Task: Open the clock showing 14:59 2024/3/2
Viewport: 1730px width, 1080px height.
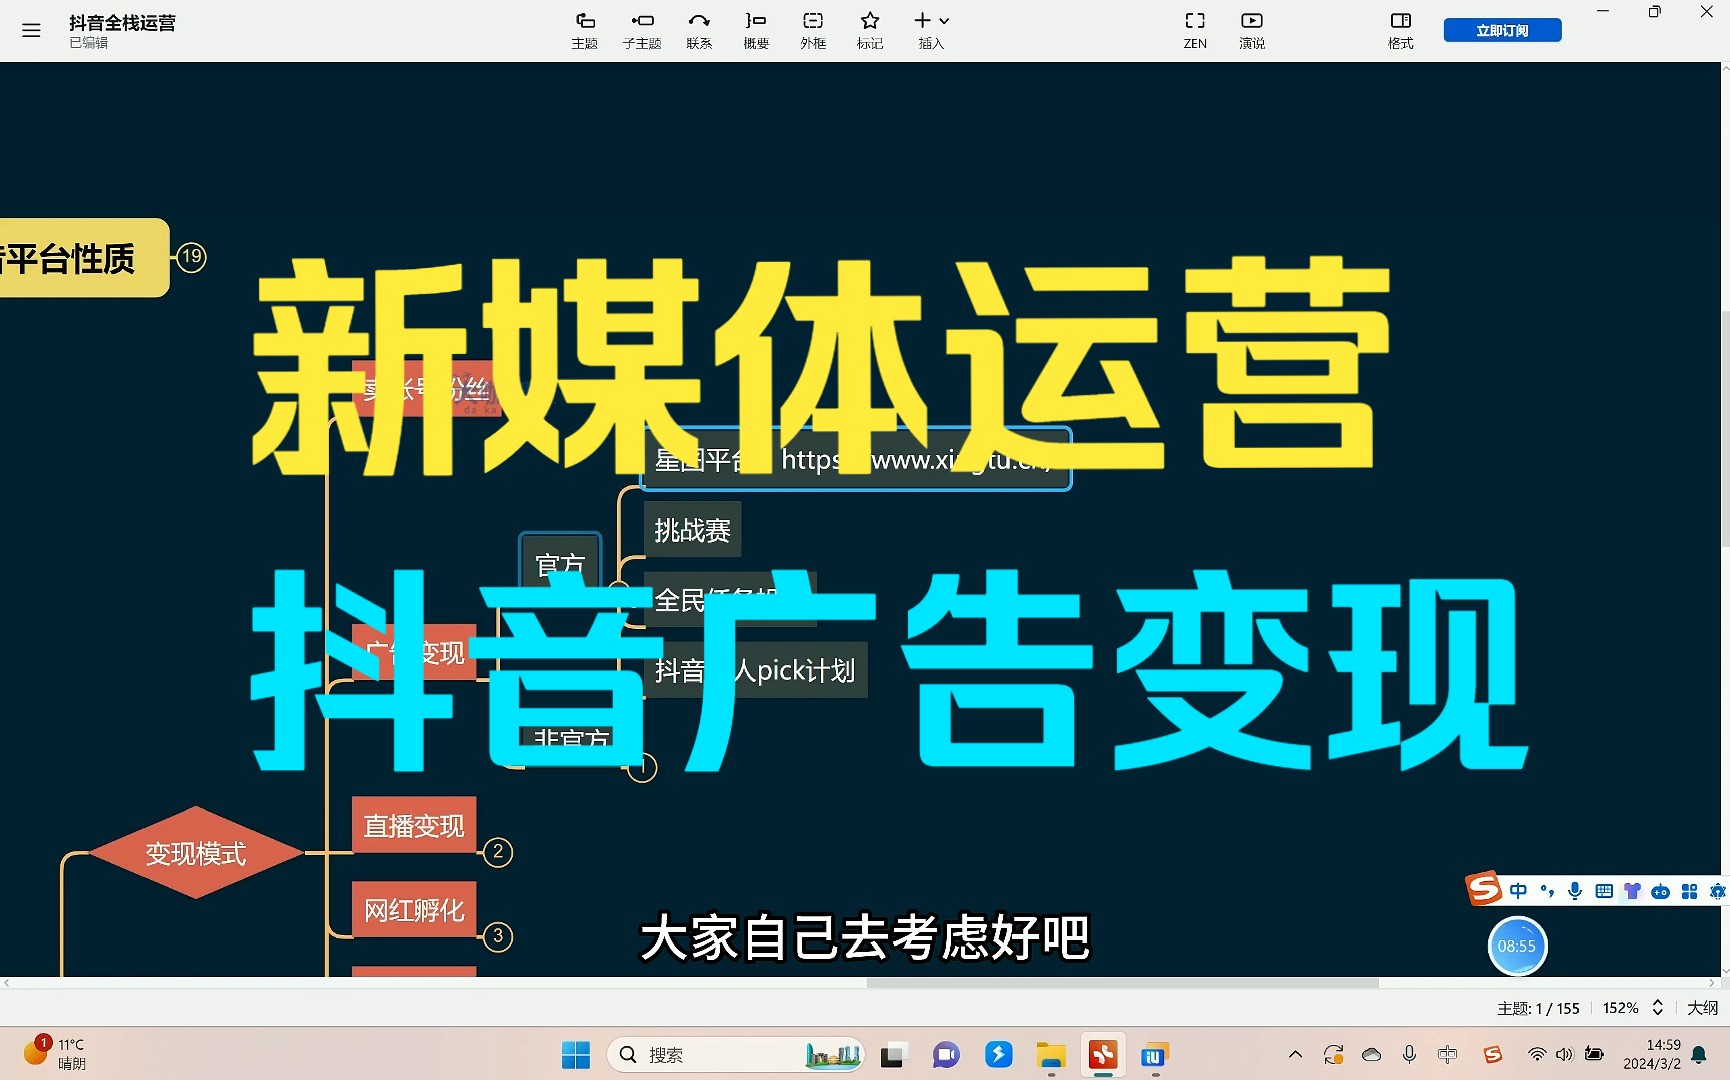Action: 1652,1054
